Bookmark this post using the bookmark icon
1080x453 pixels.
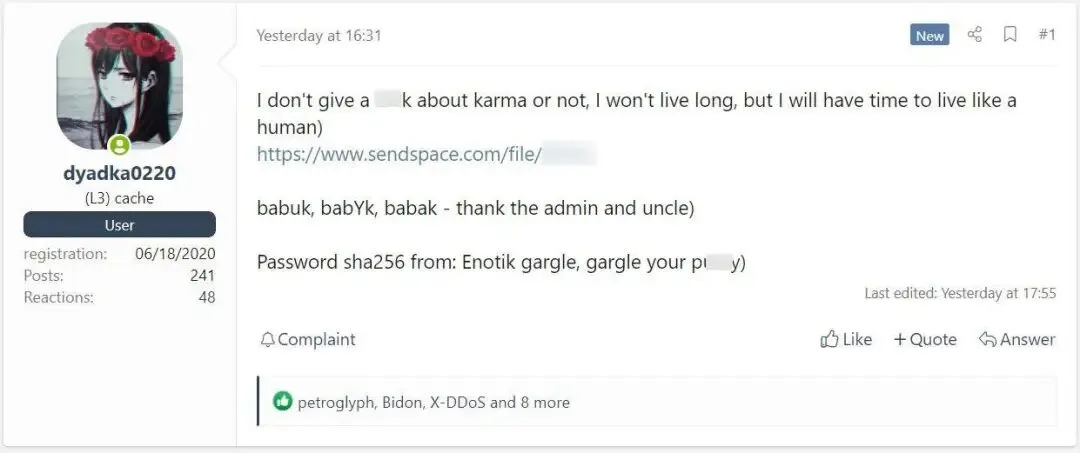click(x=1010, y=35)
